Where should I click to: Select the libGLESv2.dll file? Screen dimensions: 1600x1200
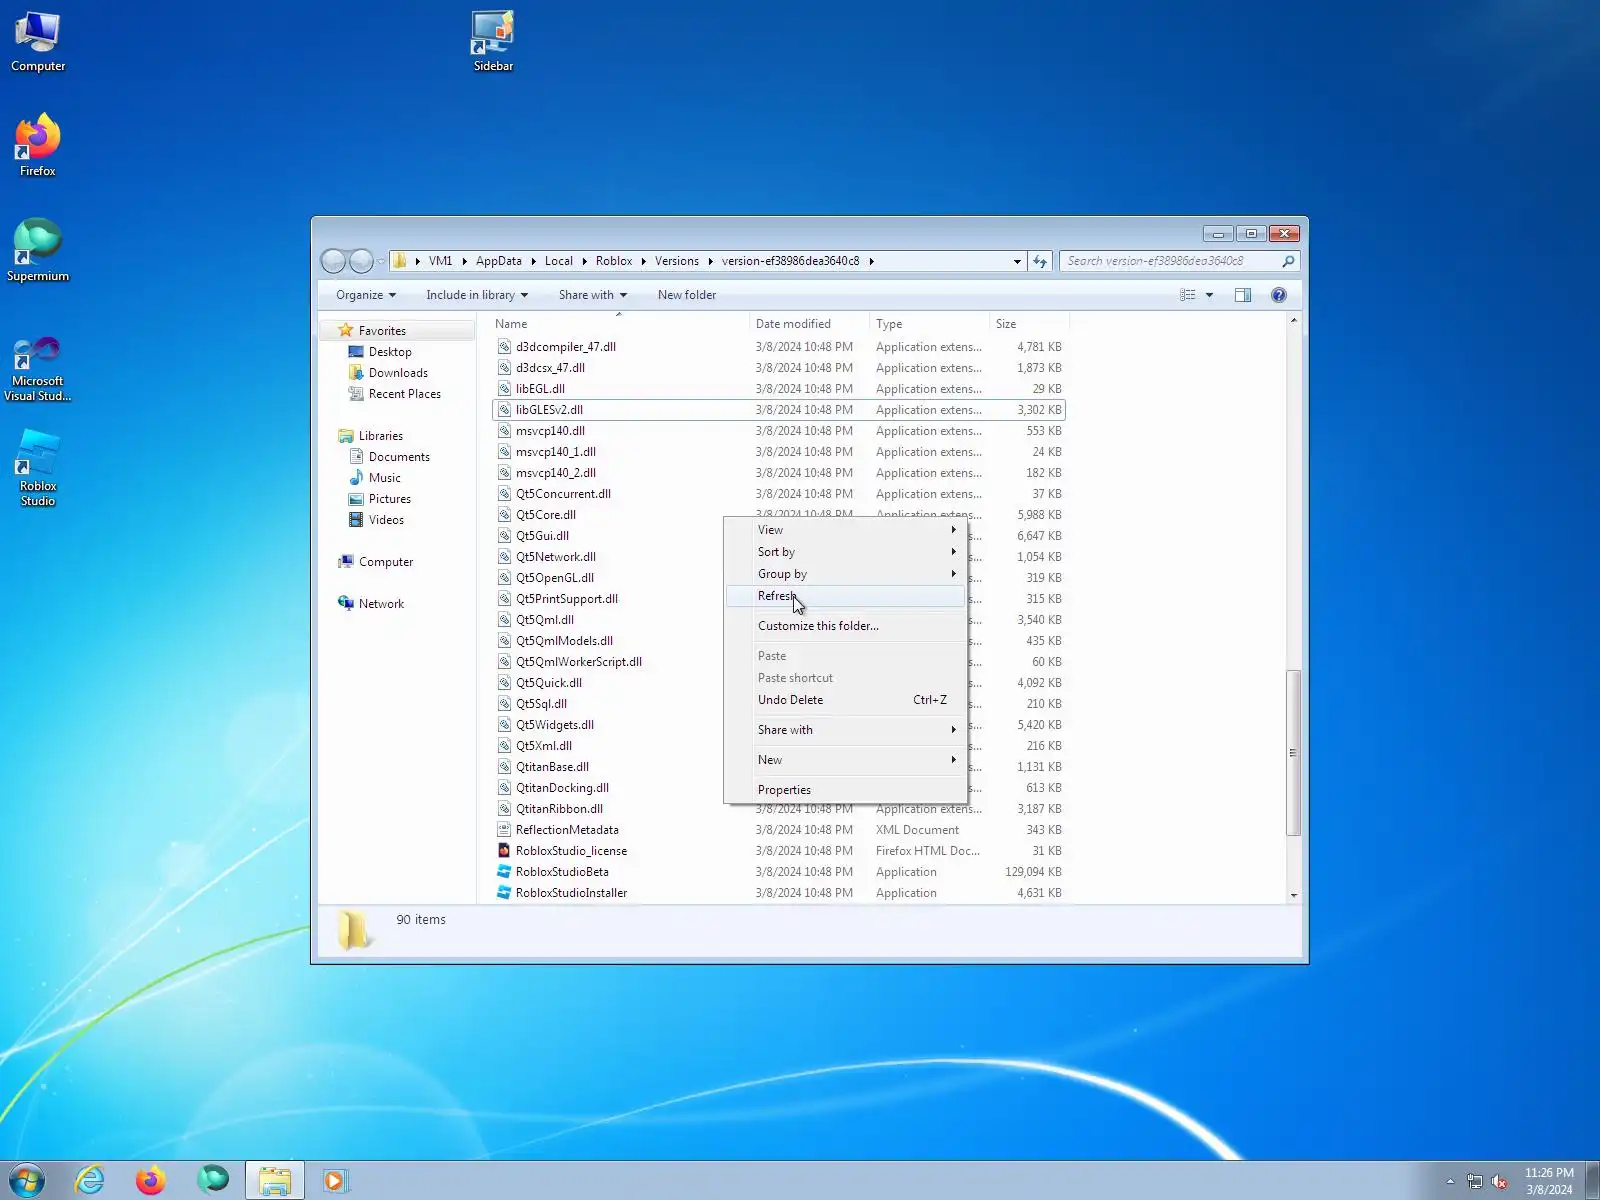point(779,410)
